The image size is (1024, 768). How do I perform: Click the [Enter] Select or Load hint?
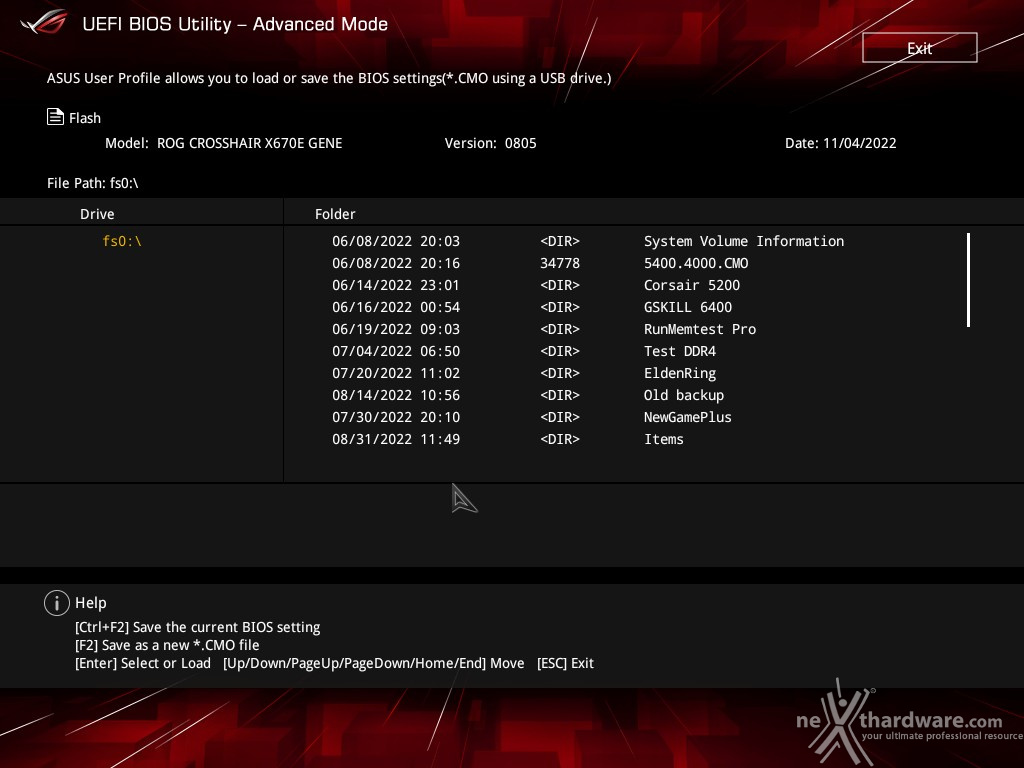(x=143, y=664)
